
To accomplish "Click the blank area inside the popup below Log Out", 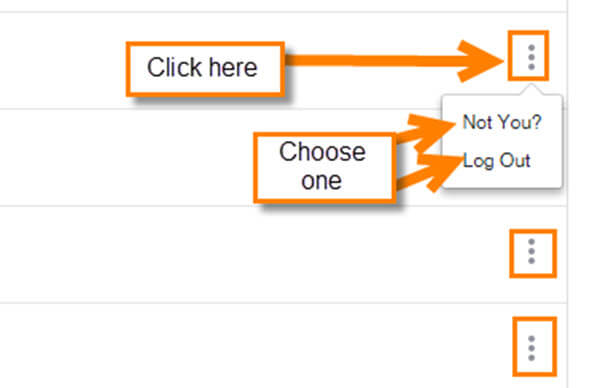I will (x=501, y=179).
